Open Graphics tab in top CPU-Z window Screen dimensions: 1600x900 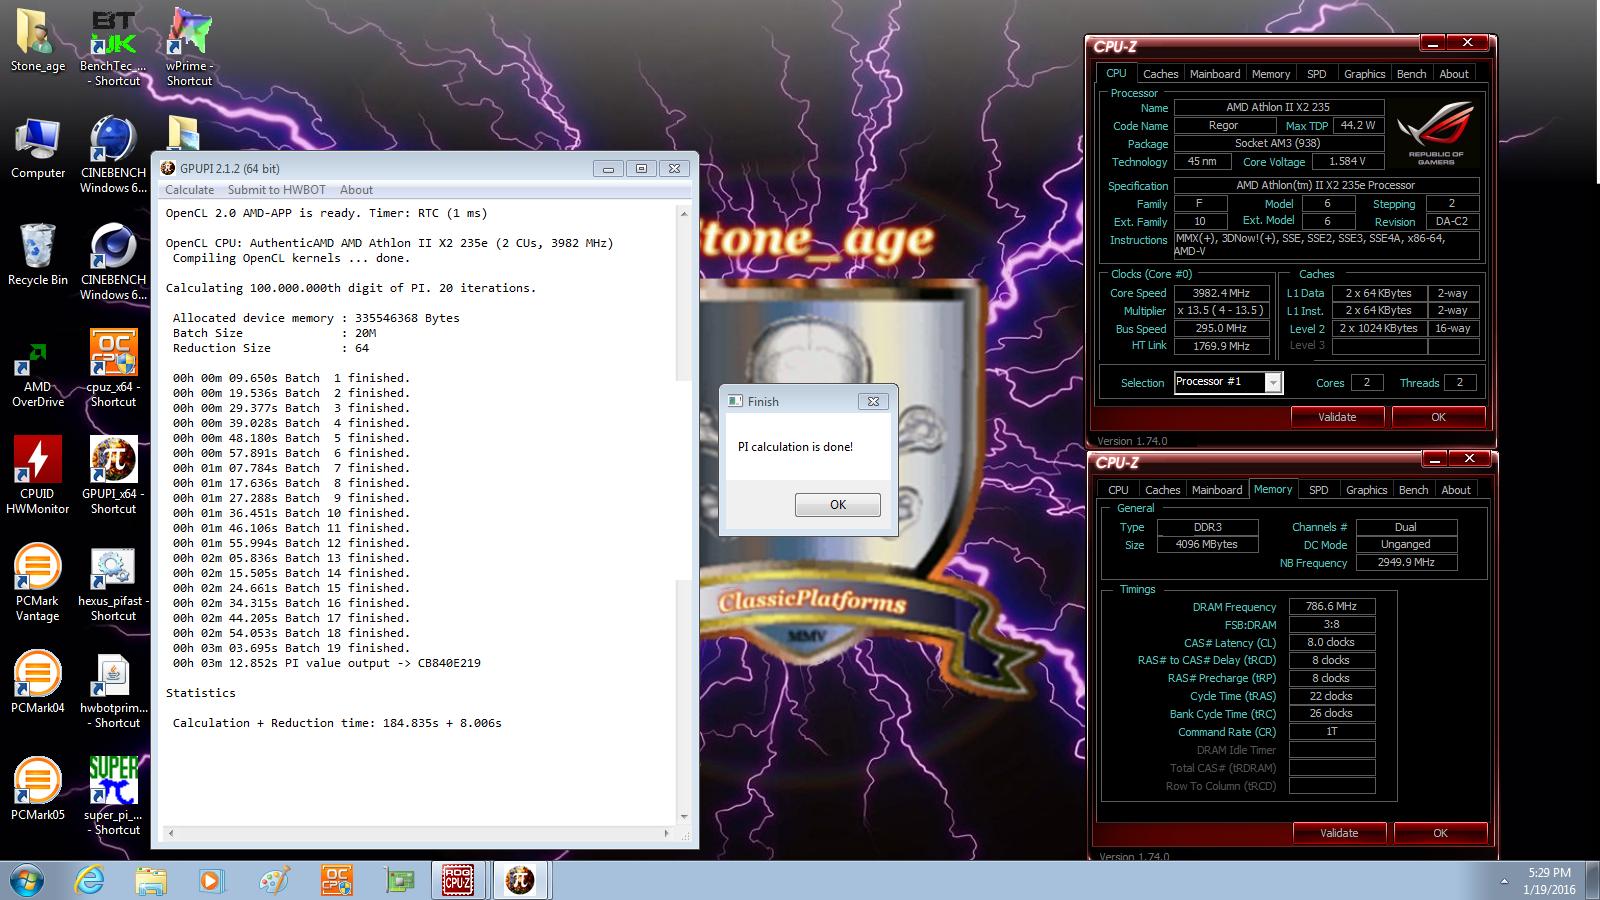pyautogui.click(x=1365, y=74)
